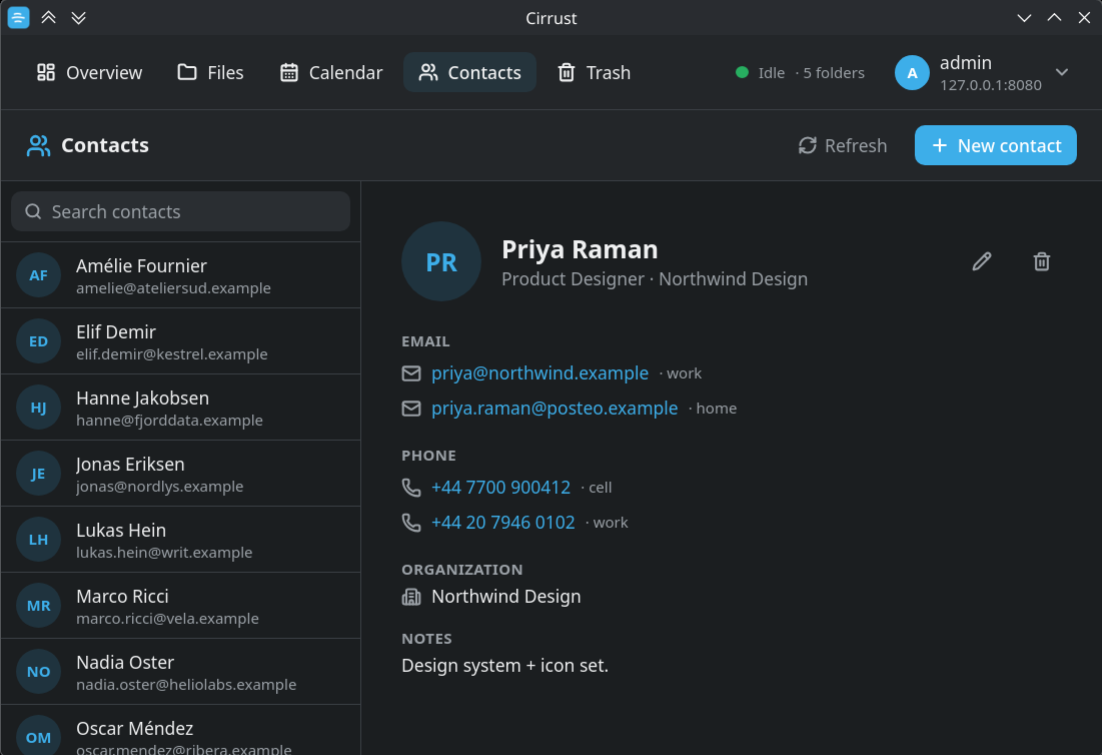Click the search magnifier icon
Viewport: 1102px width, 755px height.
[x=33, y=212]
